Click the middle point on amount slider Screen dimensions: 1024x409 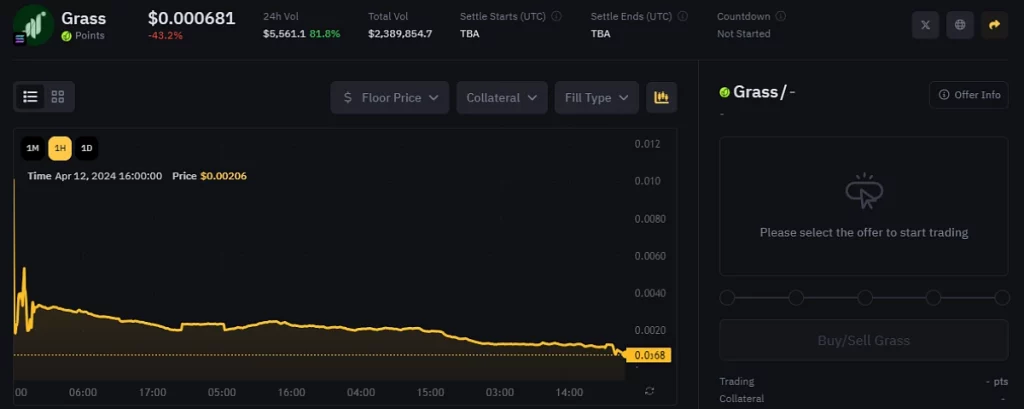pyautogui.click(x=865, y=298)
